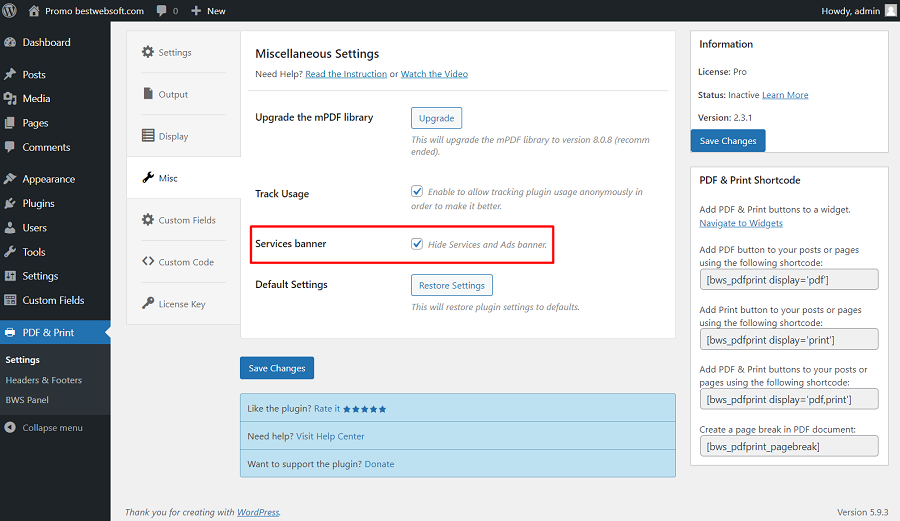
Task: Click the License: Pro text
Action: (x=722, y=72)
